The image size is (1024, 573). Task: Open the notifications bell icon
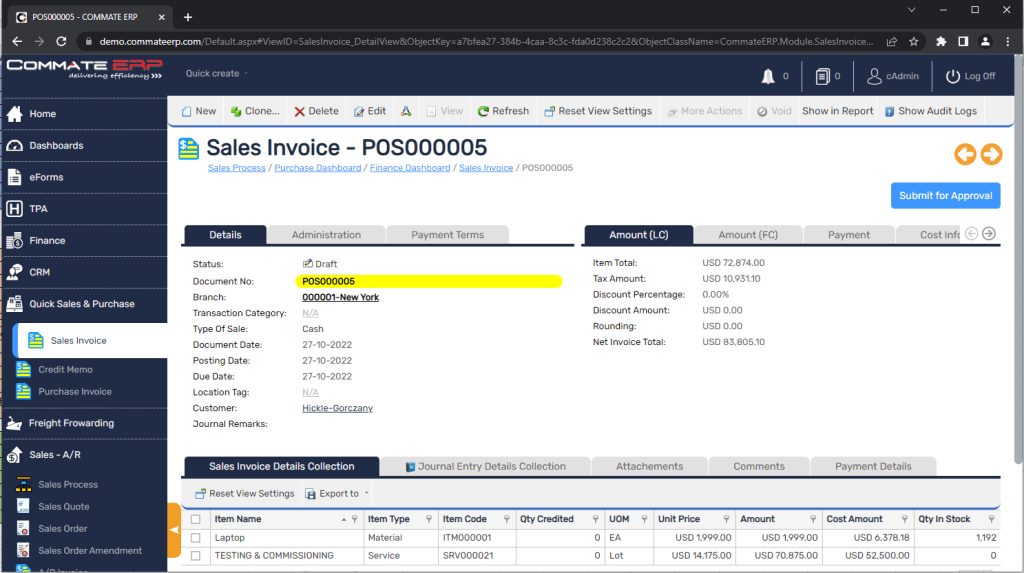[768, 76]
